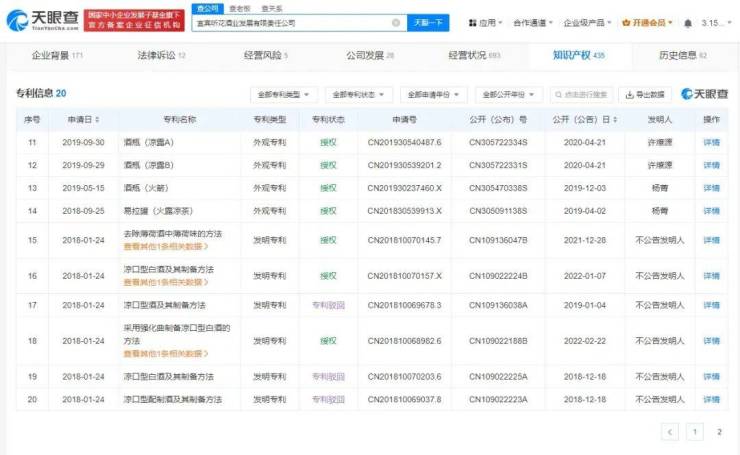
Task: Click the search magnifier icon in the patent filter box
Action: point(558,95)
